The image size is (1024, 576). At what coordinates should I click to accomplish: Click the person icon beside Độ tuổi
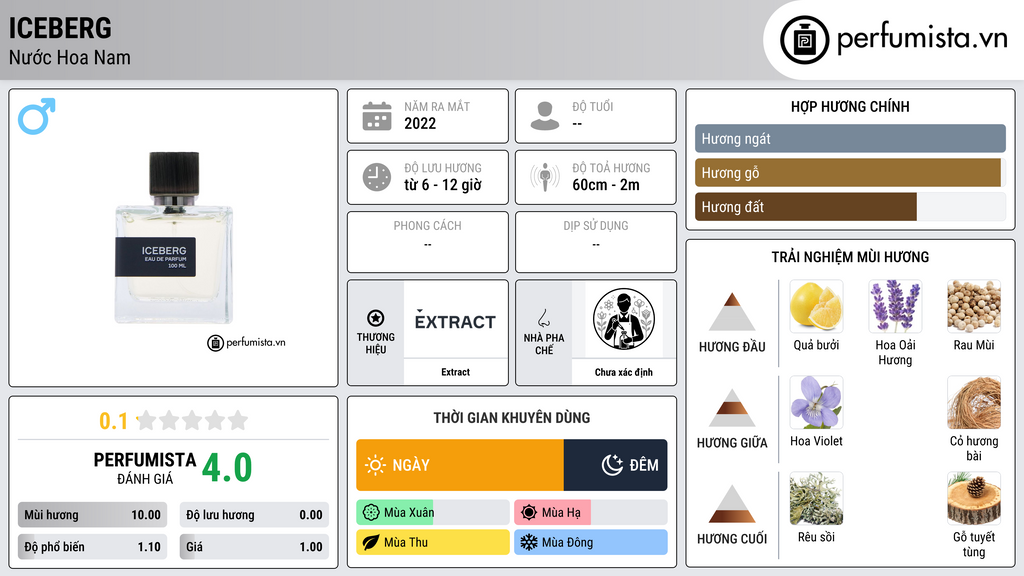tap(545, 116)
